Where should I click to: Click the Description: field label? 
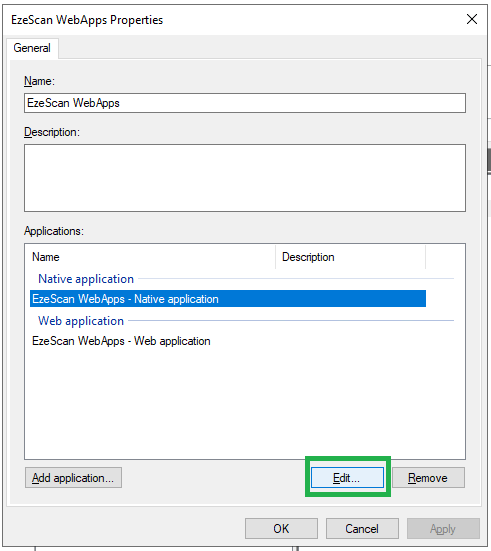click(52, 132)
